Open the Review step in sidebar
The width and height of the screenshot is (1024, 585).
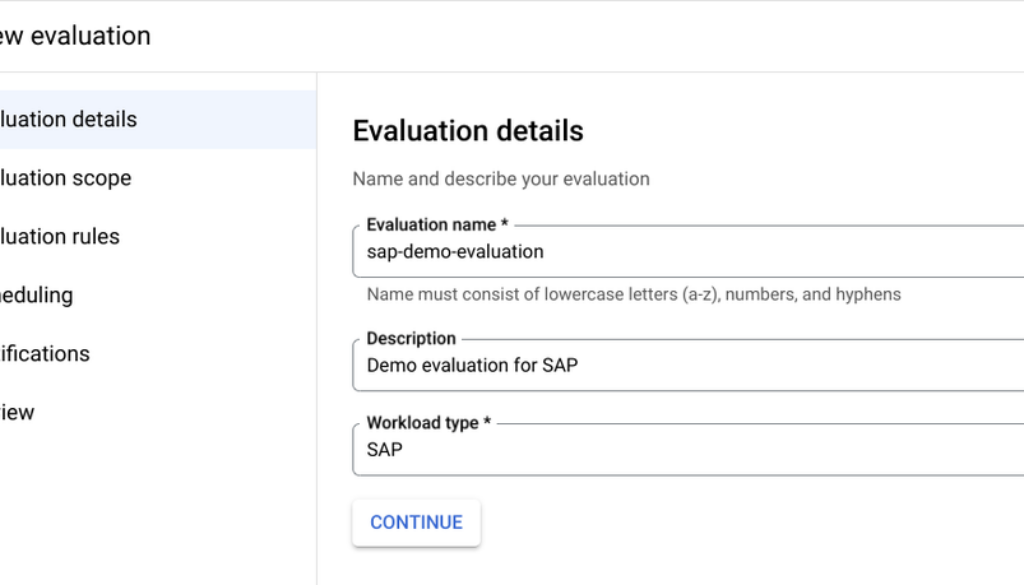pyautogui.click(x=18, y=412)
